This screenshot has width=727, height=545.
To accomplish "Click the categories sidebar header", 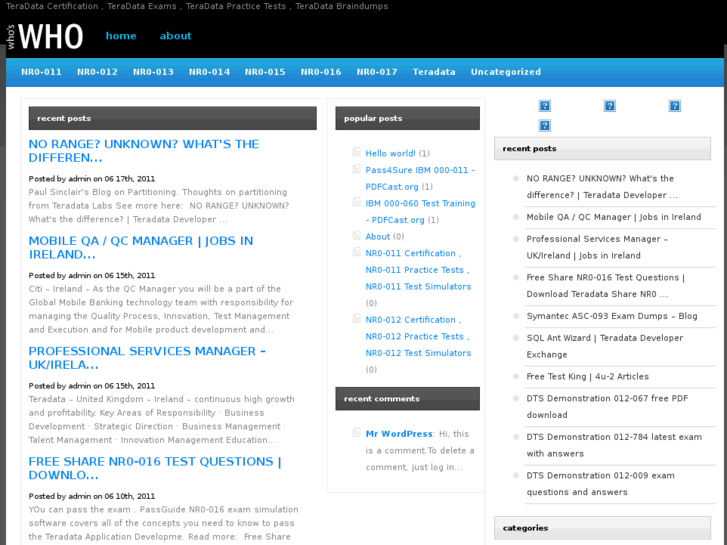I will pyautogui.click(x=602, y=528).
